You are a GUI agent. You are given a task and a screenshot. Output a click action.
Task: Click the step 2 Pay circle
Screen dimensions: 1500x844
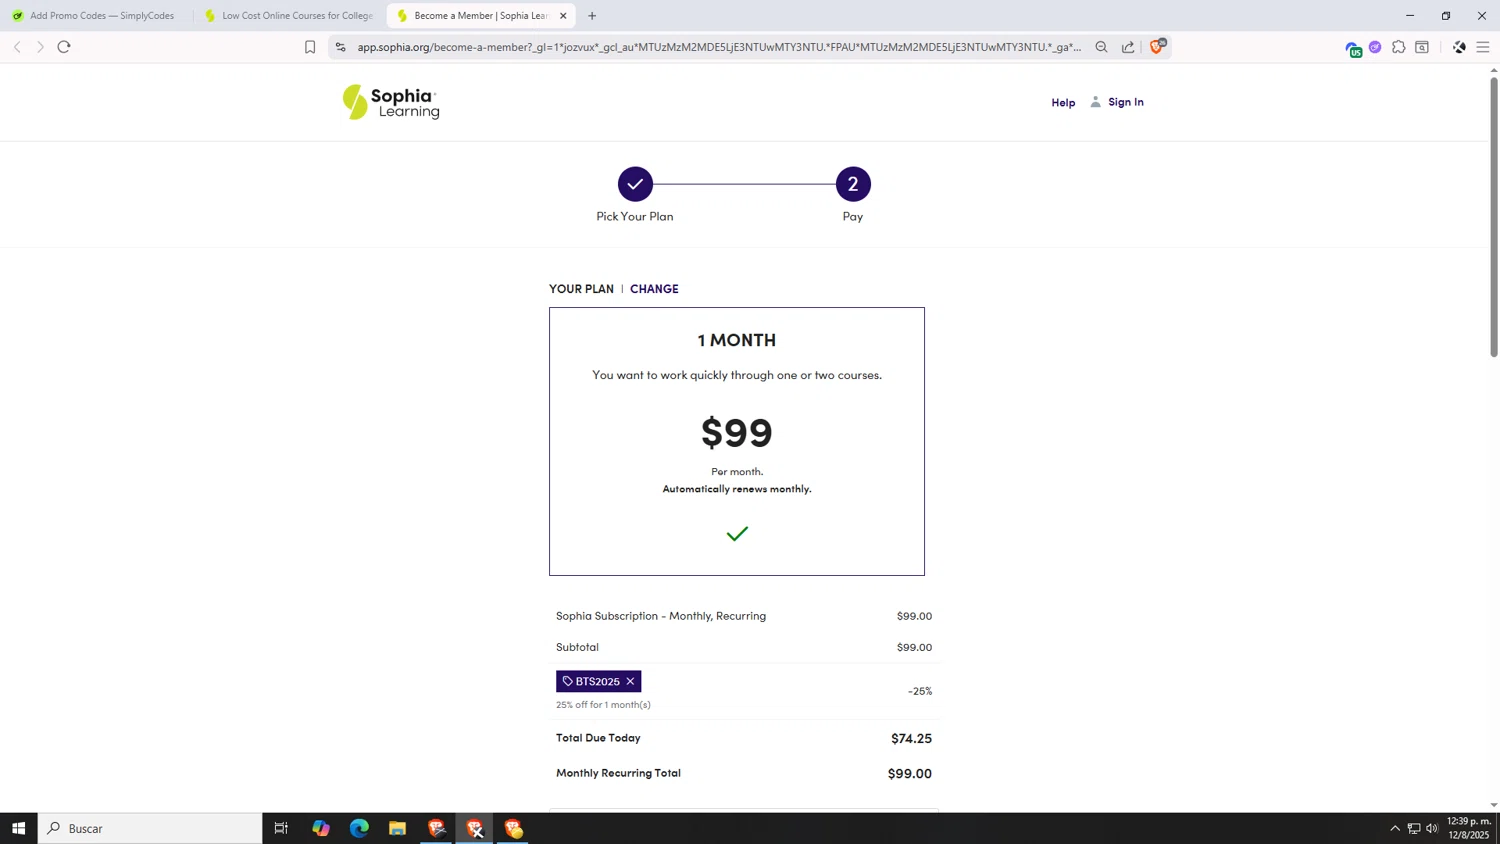coord(853,184)
